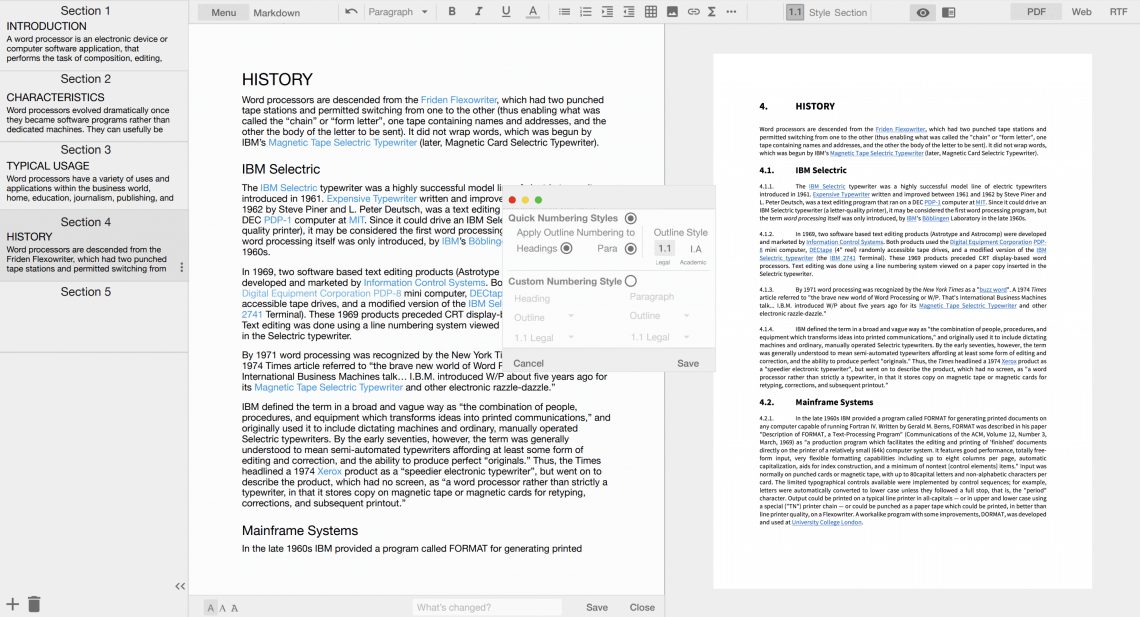Insert a table
This screenshot has height=617, width=1140.
[x=651, y=12]
